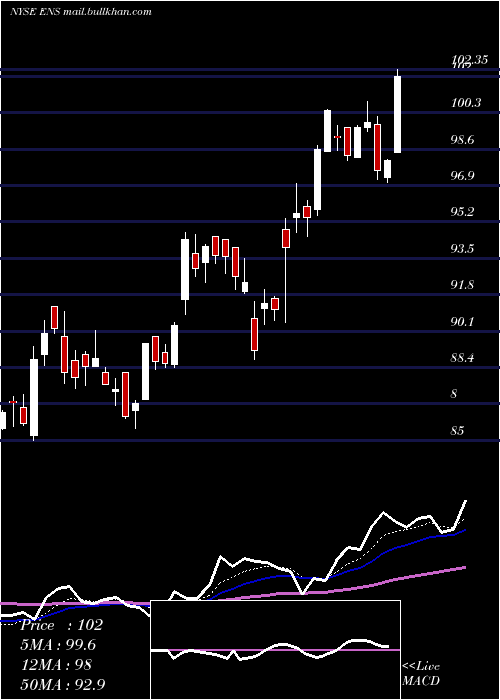Click the 91.8 price axis label
500x700 pixels.
(462, 285)
